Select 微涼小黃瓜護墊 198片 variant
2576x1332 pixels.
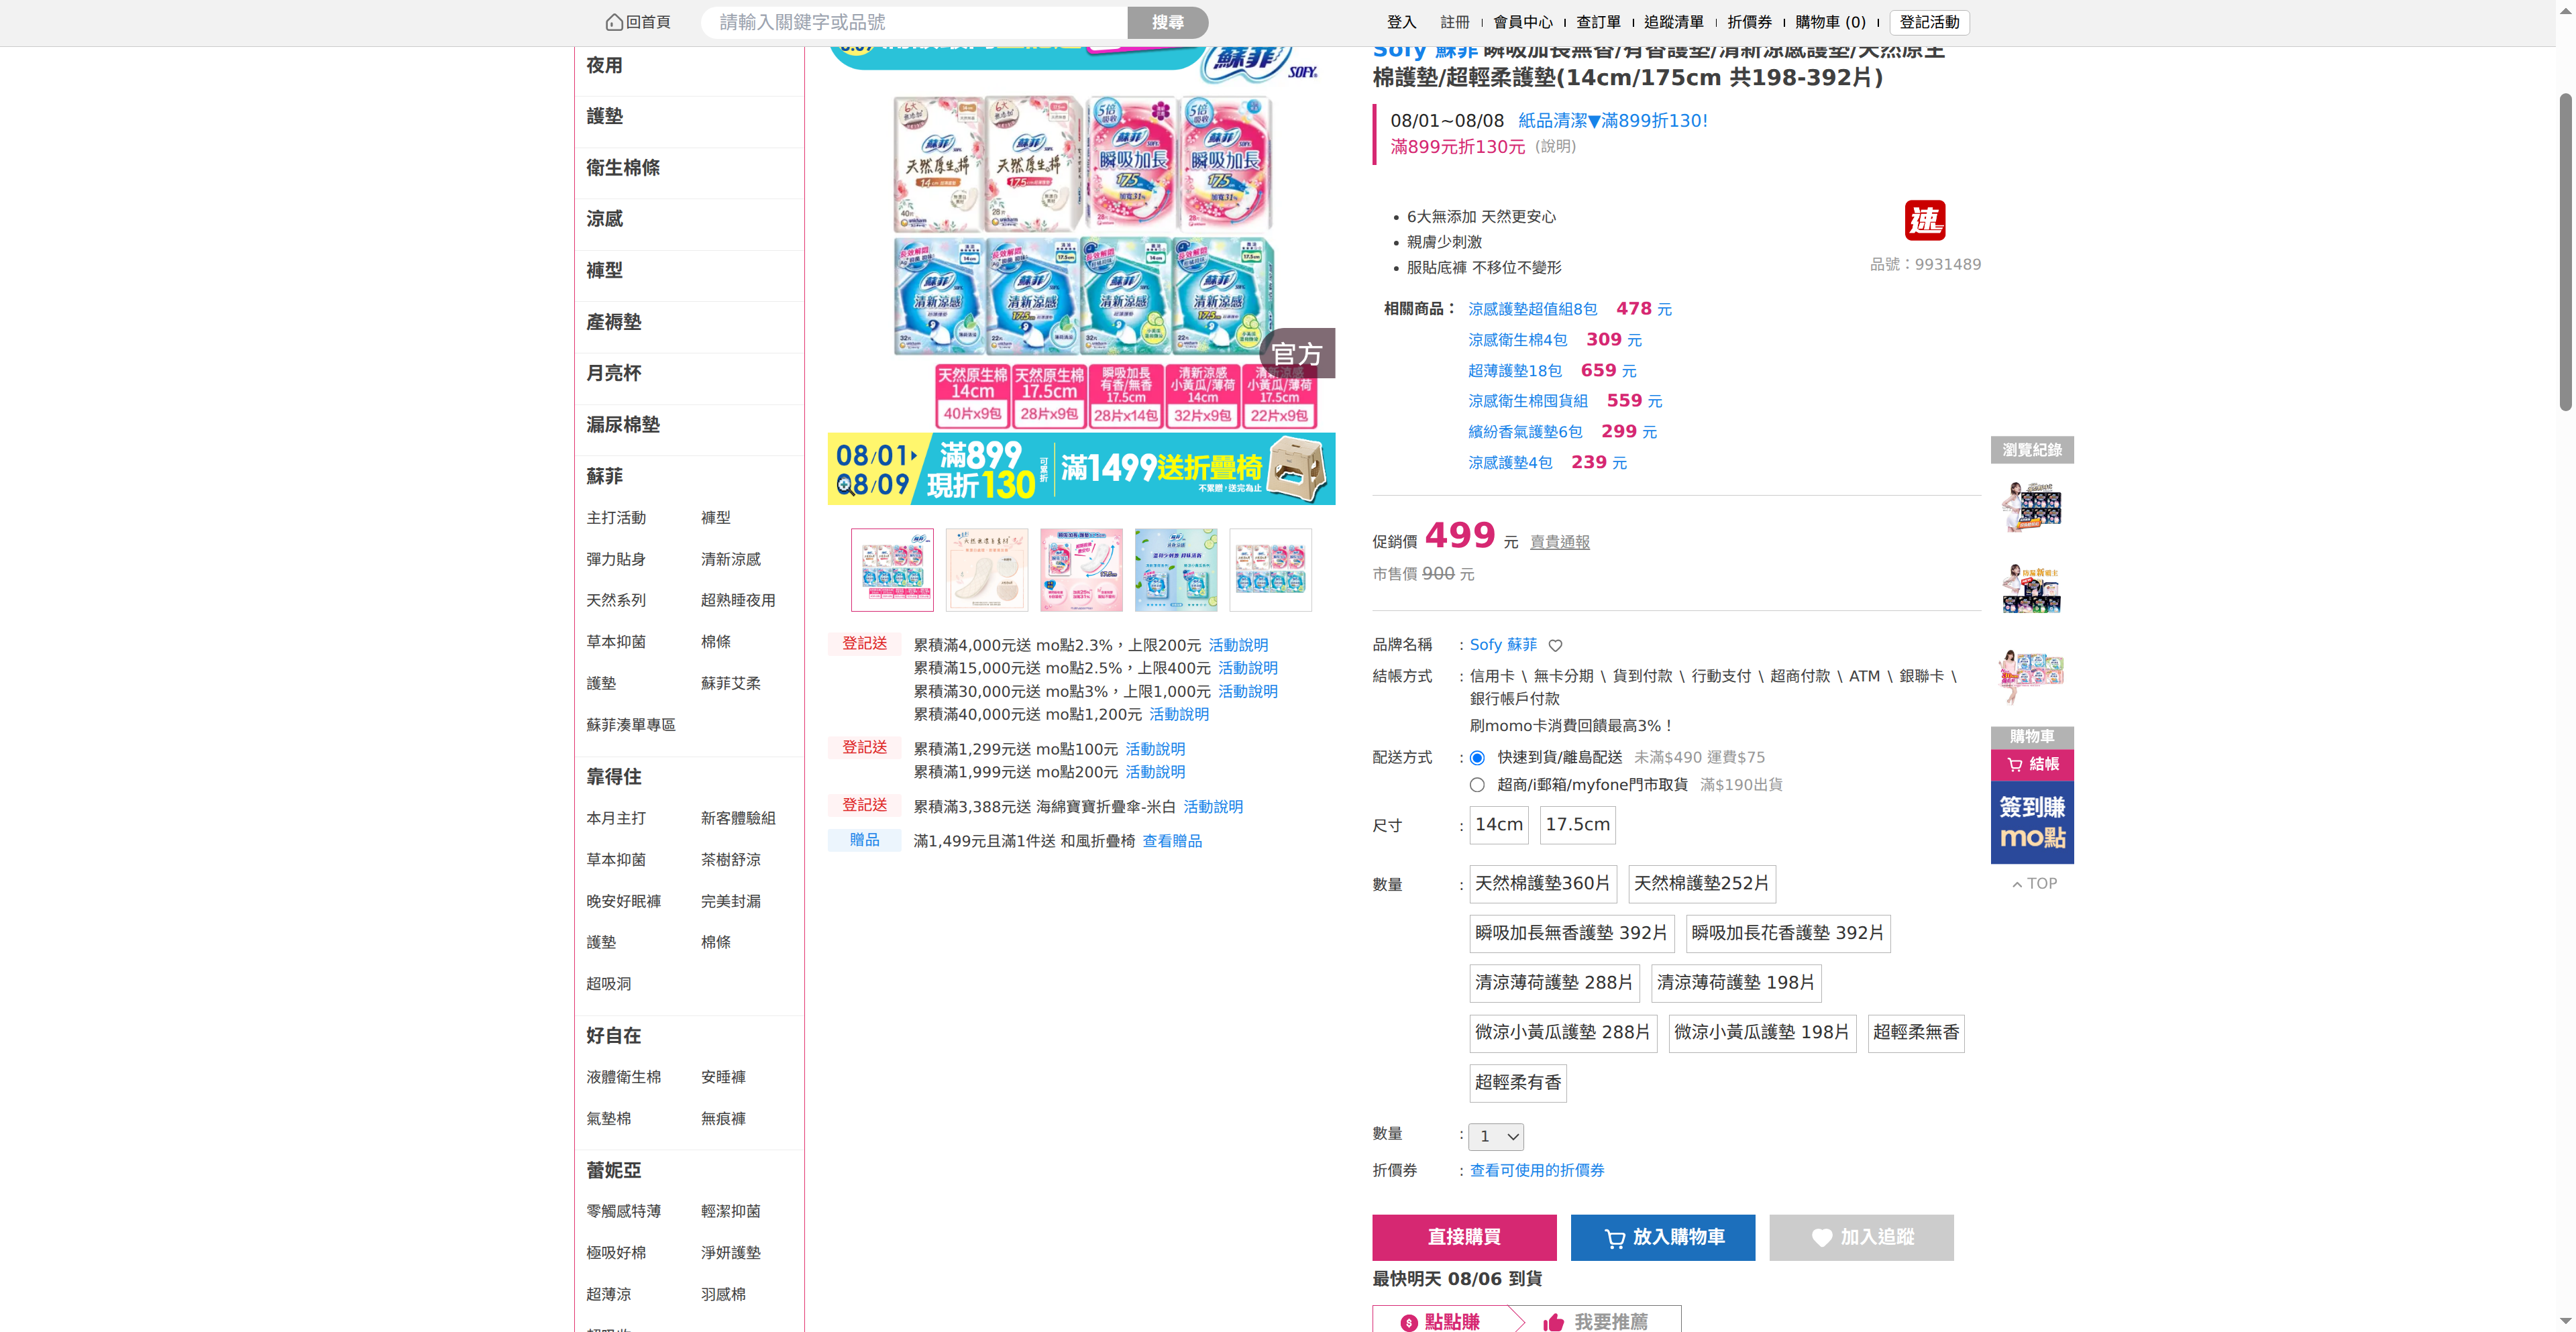1762,1033
